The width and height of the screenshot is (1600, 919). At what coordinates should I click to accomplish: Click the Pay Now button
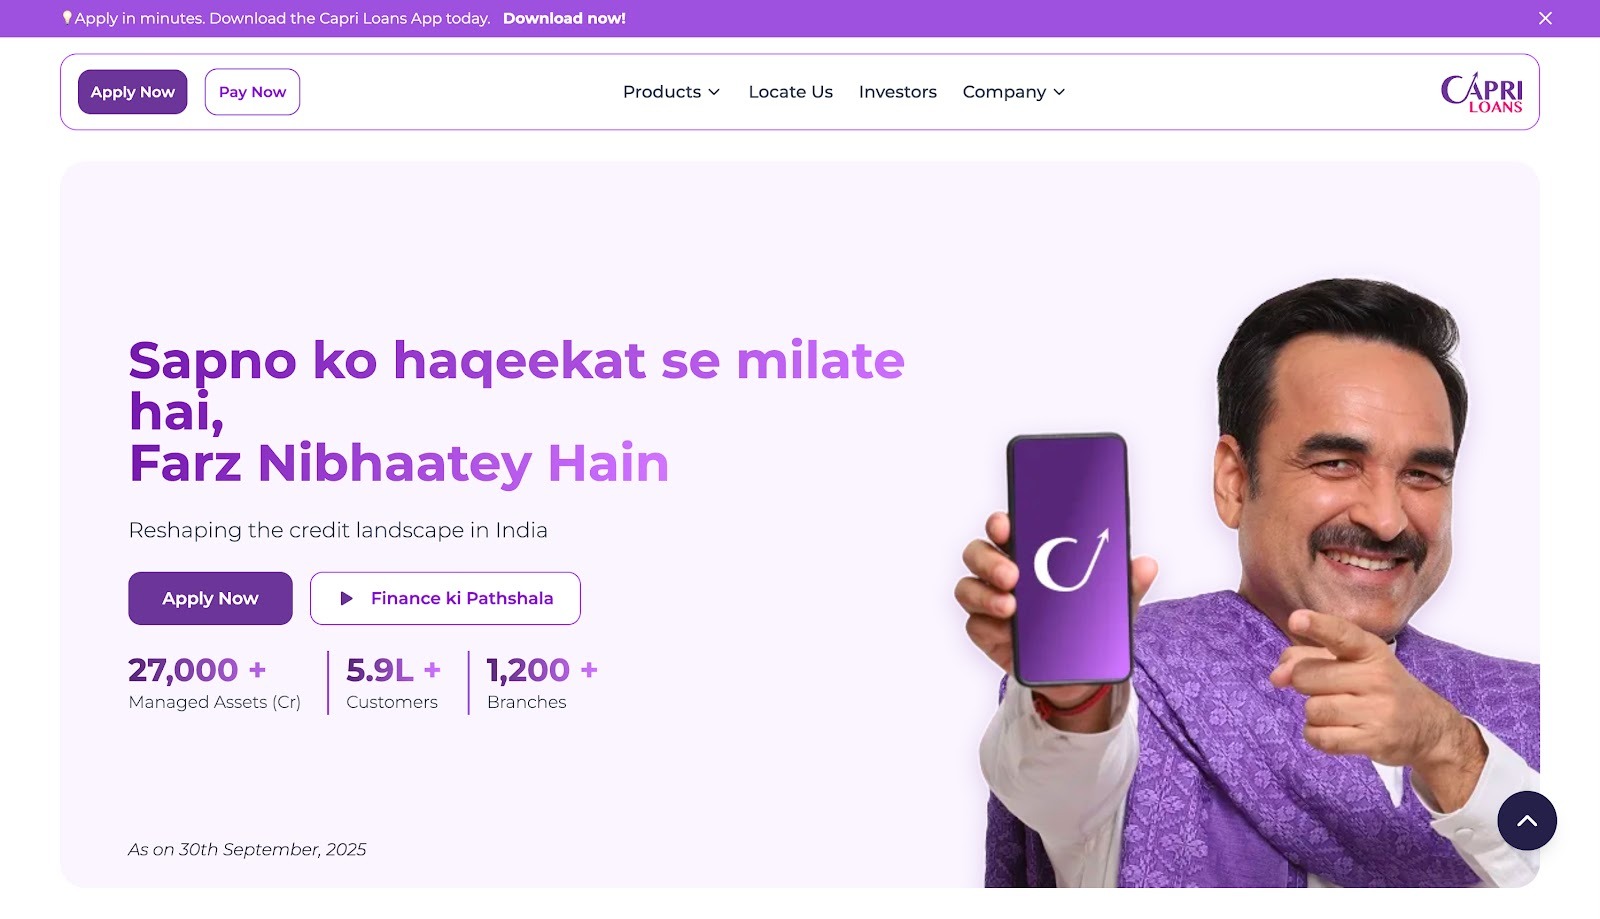pyautogui.click(x=252, y=92)
